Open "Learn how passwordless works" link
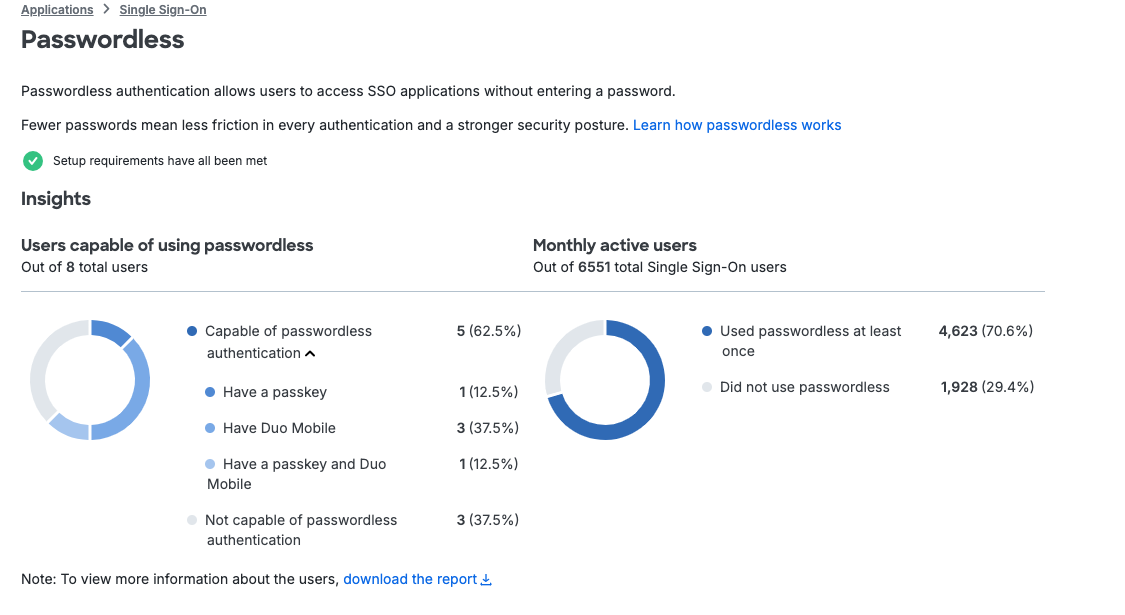This screenshot has height=615, width=1125. (x=737, y=124)
